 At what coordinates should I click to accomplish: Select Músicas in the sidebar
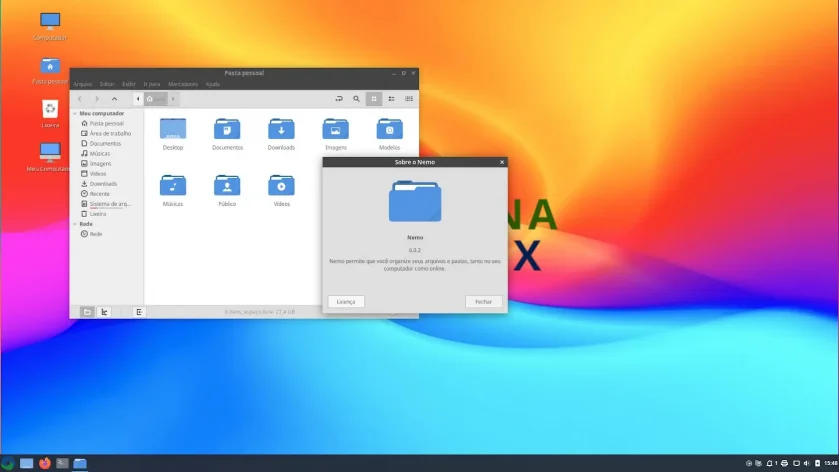pos(100,154)
